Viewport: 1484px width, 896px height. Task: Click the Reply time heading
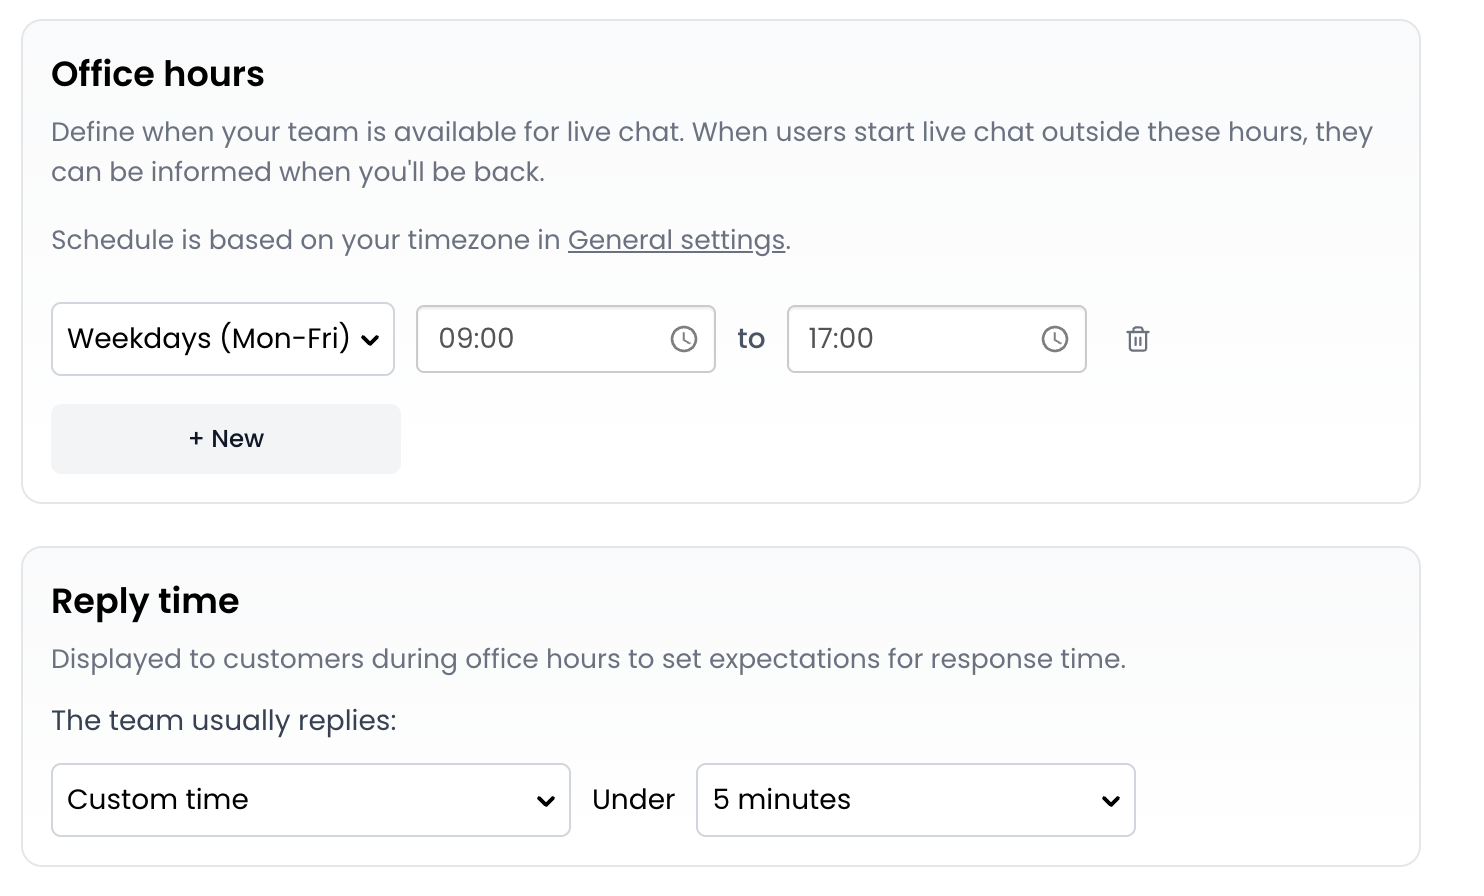[145, 601]
